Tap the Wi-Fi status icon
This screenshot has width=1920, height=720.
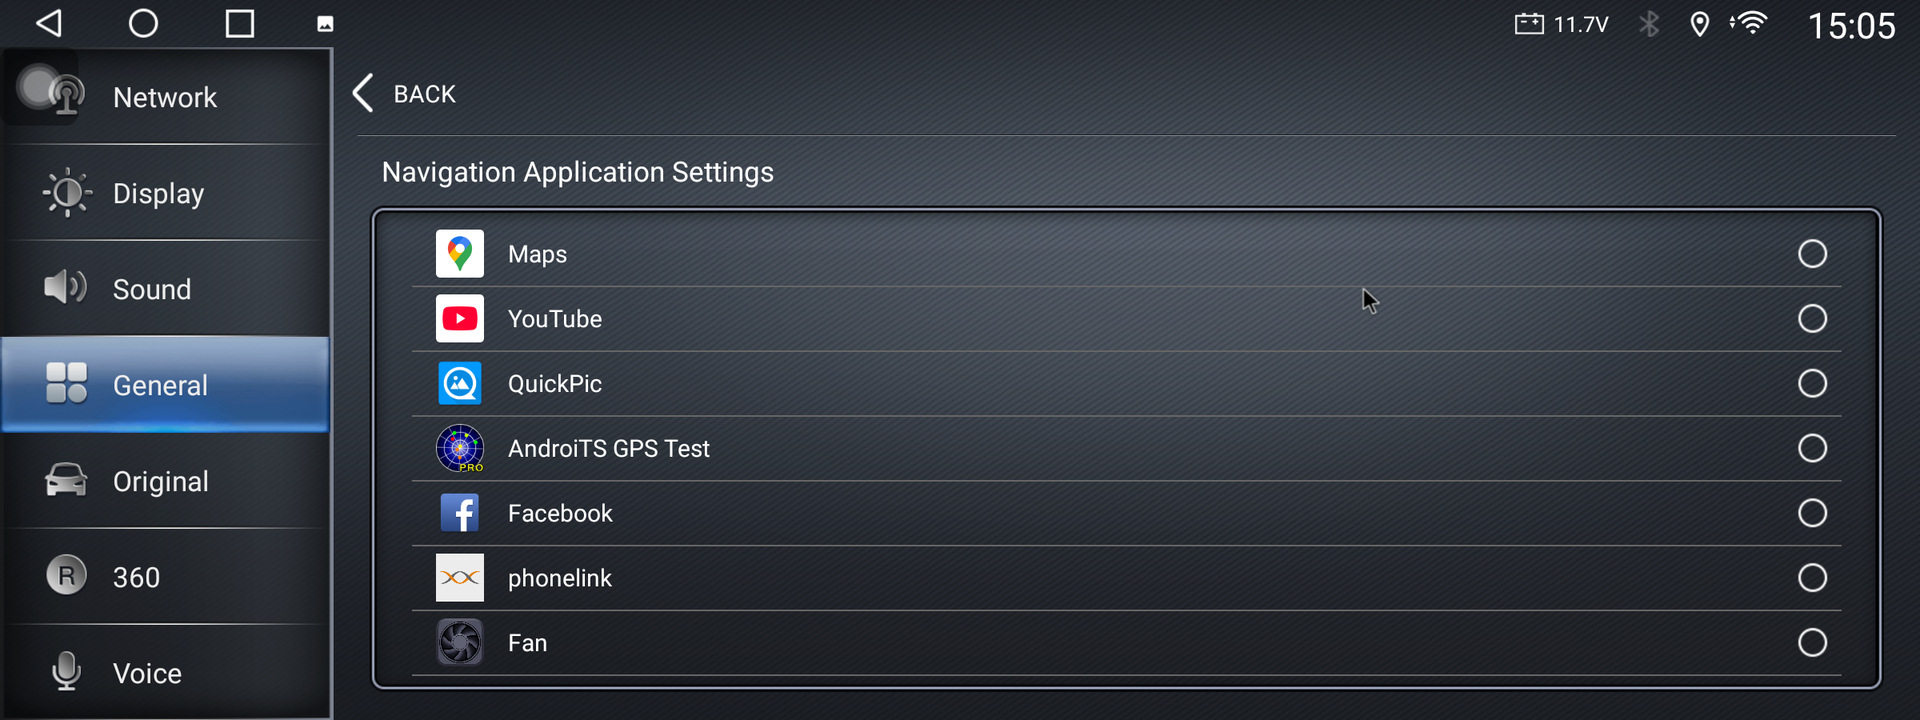(1750, 23)
